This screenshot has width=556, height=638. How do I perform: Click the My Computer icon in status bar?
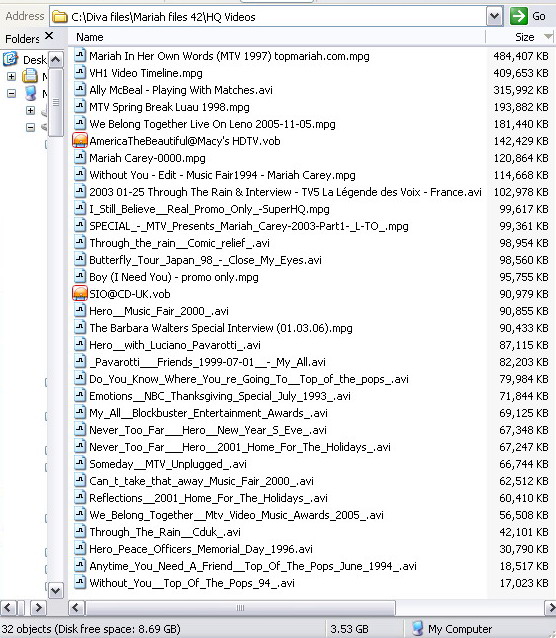pos(417,629)
